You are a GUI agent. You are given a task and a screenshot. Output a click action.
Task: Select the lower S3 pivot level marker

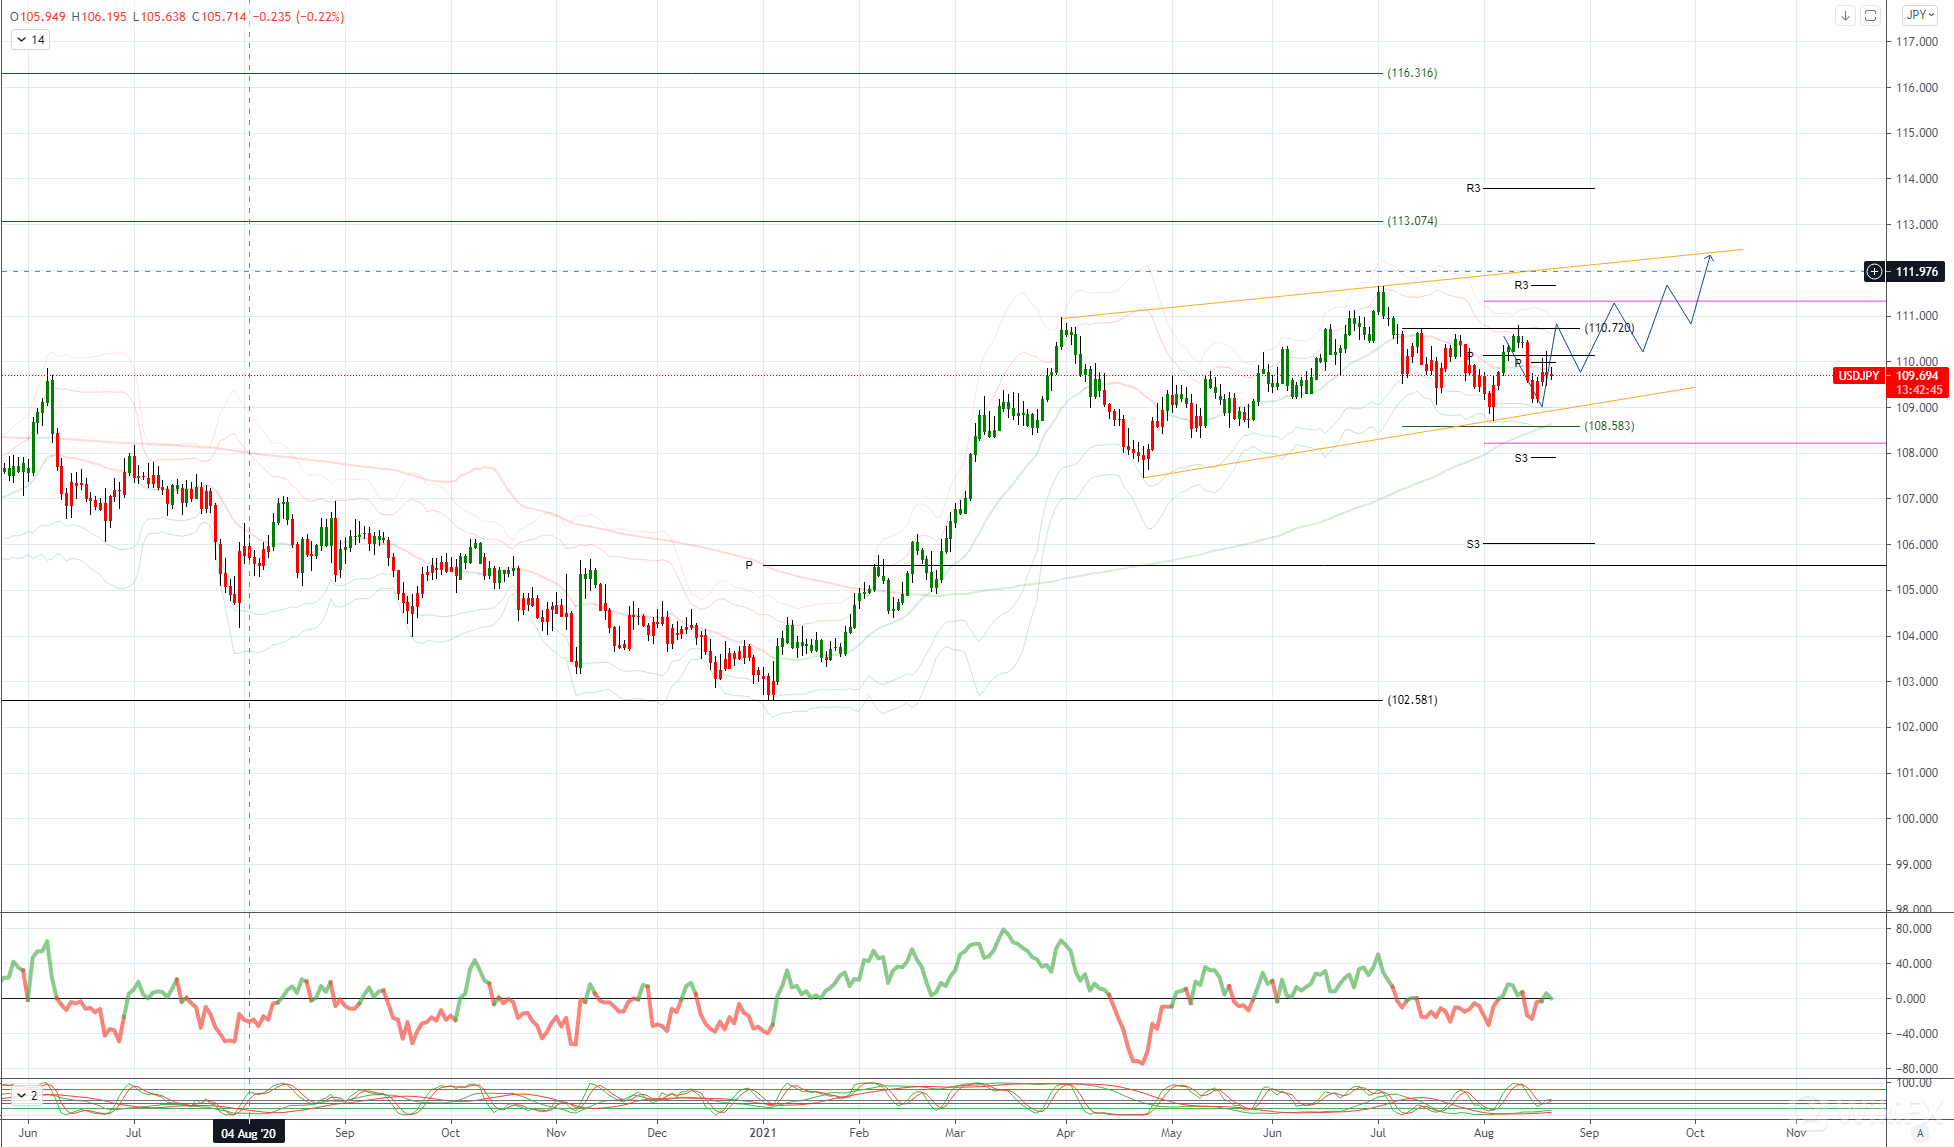pos(1473,544)
